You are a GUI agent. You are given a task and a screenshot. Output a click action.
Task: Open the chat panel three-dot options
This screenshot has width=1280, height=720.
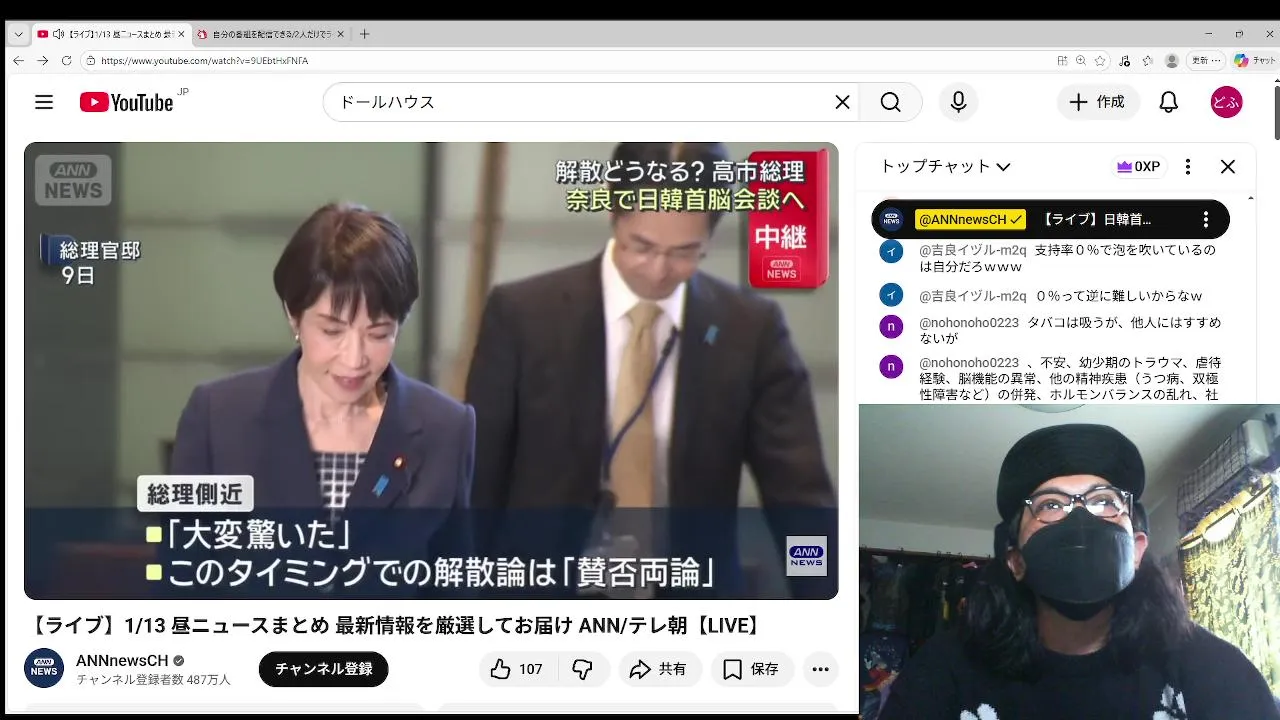coord(1188,167)
